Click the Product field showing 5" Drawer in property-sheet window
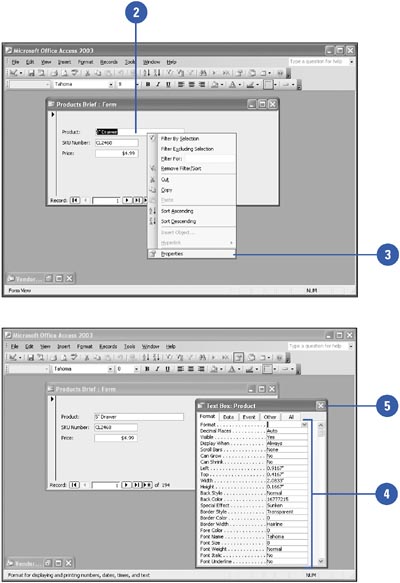The image size is (400, 583). pos(139,417)
